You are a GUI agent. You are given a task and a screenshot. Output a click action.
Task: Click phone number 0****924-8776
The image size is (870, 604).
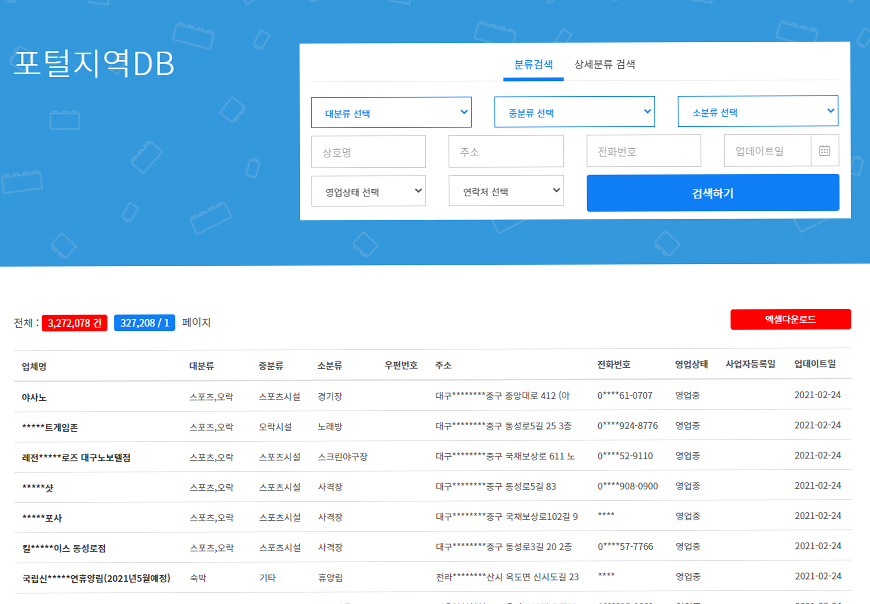(x=628, y=425)
